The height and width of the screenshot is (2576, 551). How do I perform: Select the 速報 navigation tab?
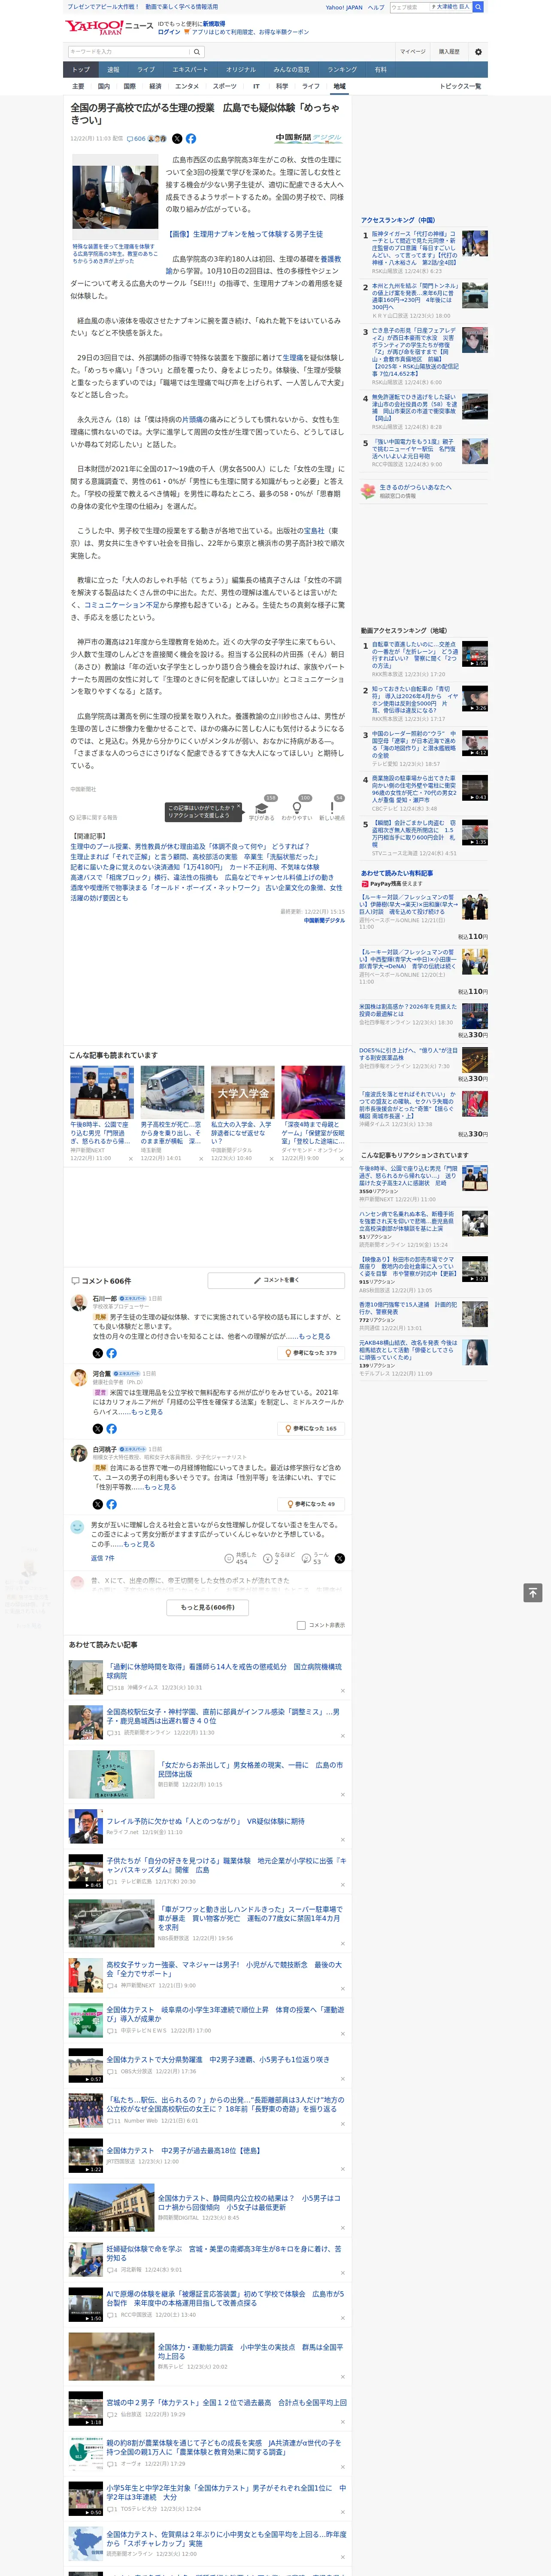click(x=113, y=70)
